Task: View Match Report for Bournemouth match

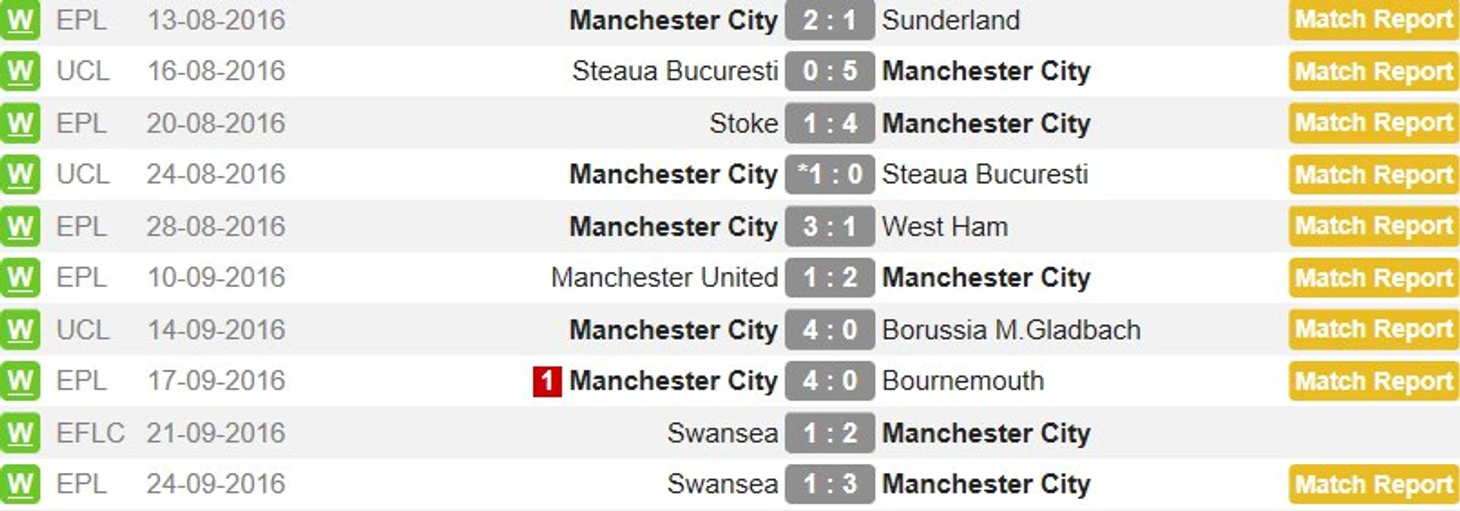Action: pos(1374,381)
